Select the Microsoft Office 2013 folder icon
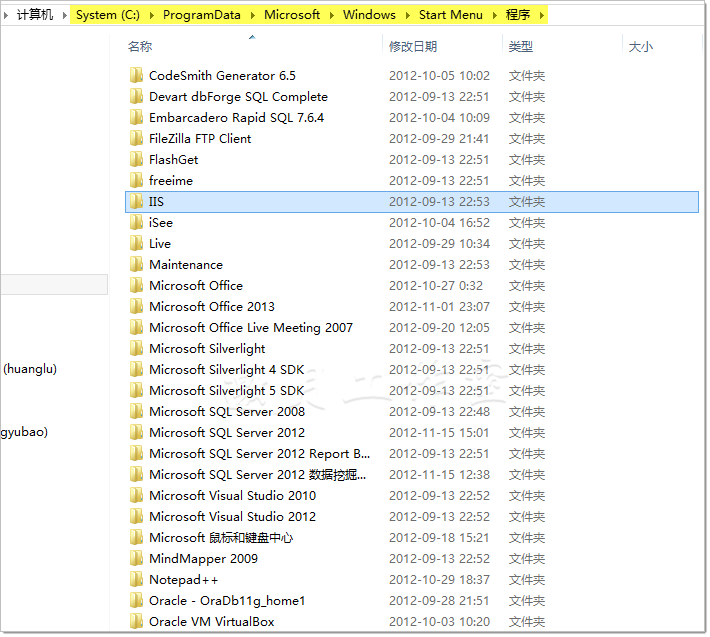Image resolution: width=710 pixels, height=637 pixels. tap(136, 307)
